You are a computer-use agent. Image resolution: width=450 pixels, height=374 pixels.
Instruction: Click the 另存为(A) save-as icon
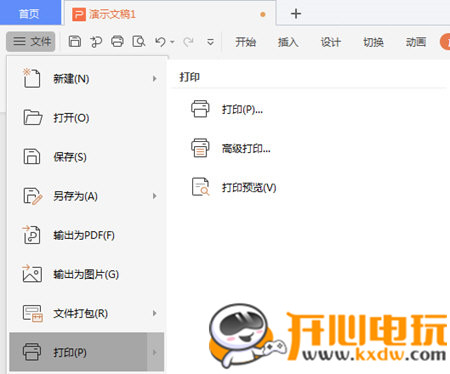pos(32,196)
